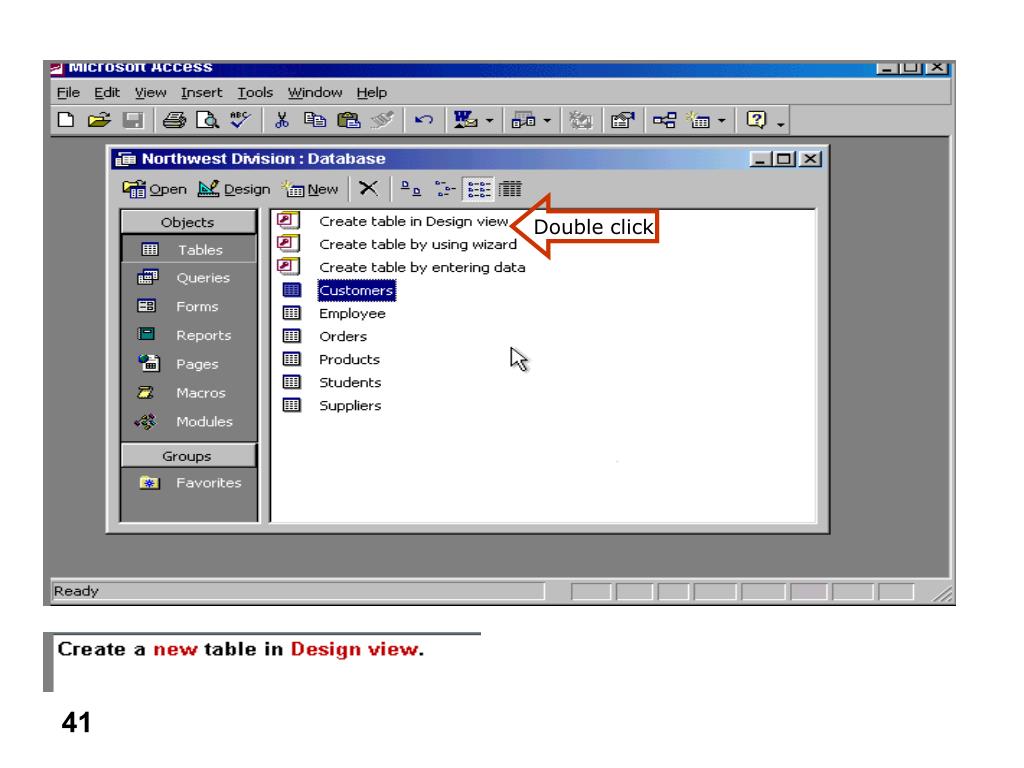This screenshot has width=1024, height=768.
Task: Click the Format Painter brush icon
Action: [x=383, y=120]
